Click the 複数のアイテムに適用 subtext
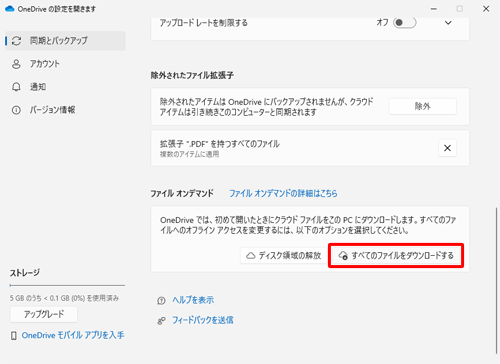This screenshot has height=364, width=500. click(189, 154)
